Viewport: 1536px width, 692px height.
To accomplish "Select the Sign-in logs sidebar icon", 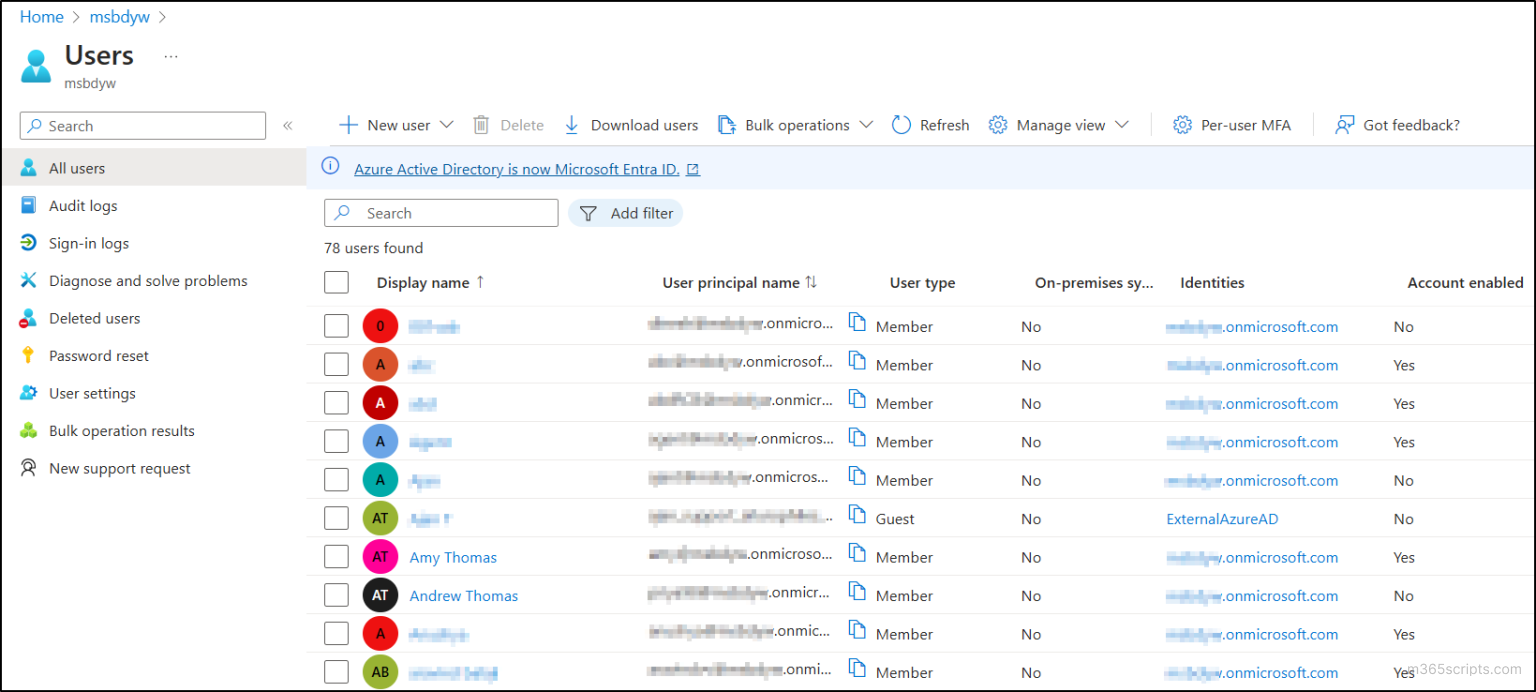I will [29, 243].
